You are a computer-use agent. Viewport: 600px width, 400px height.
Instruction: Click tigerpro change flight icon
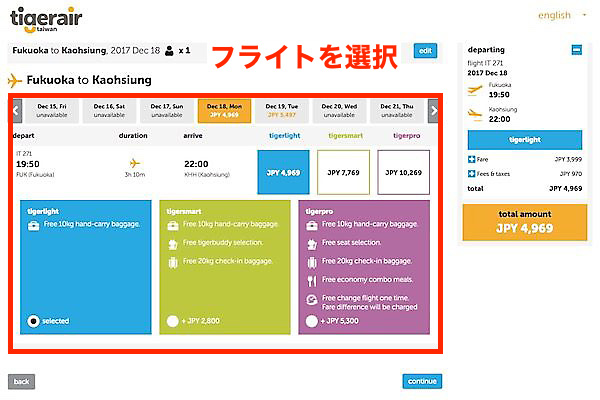click(312, 300)
